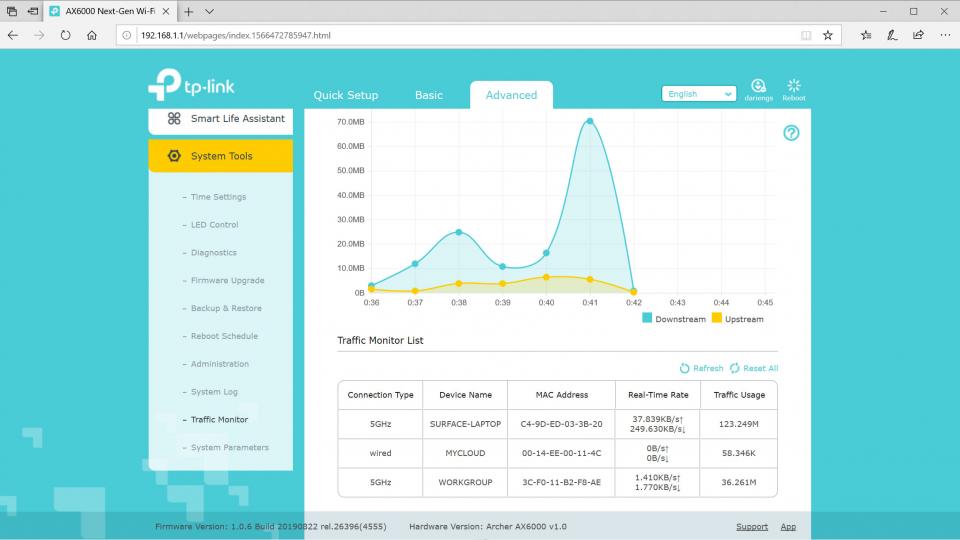The width and height of the screenshot is (960, 540).
Task: Open Firmware Upgrade in the sidebar
Action: 227,281
